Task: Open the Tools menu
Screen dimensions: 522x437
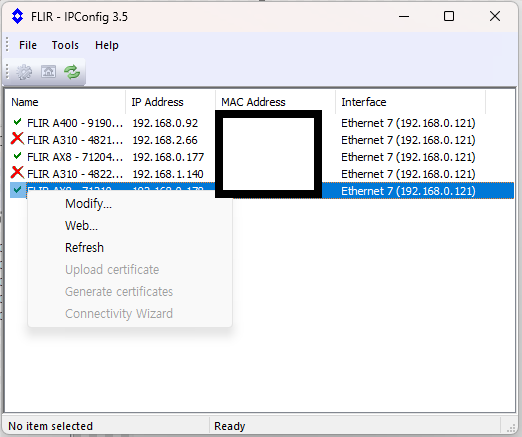Action: 65,45
